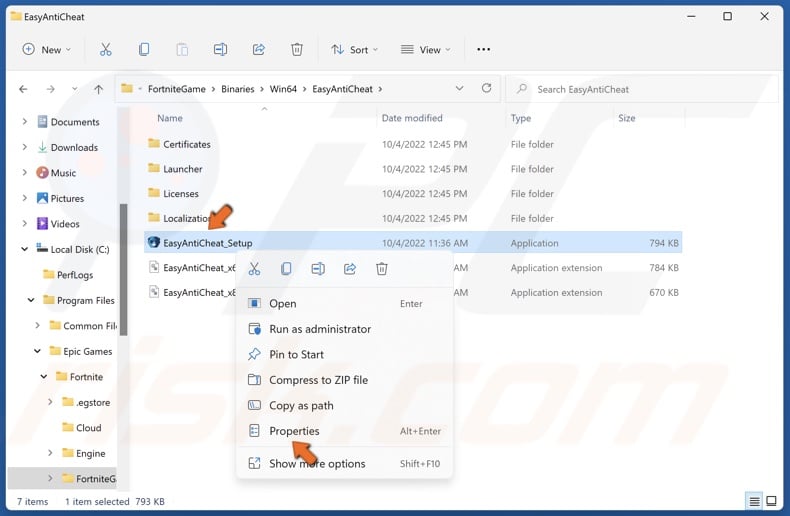The image size is (790, 516).
Task: Go forward with the right arrow button
Action: tap(50, 89)
